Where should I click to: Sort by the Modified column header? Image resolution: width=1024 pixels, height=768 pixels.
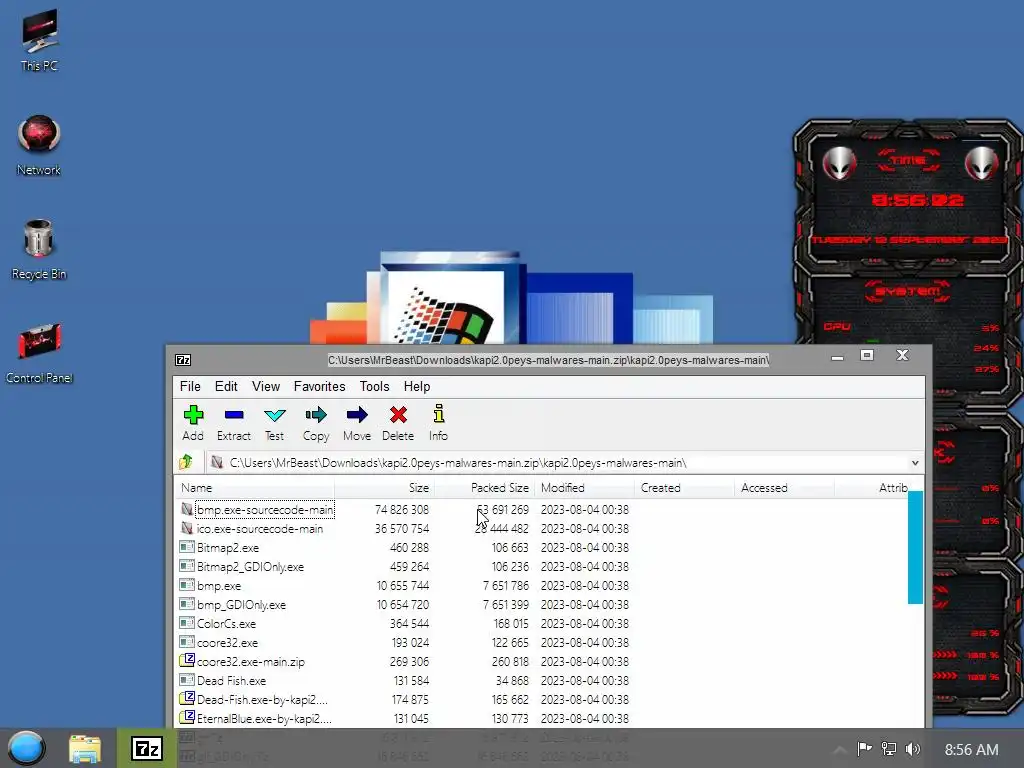click(x=584, y=488)
